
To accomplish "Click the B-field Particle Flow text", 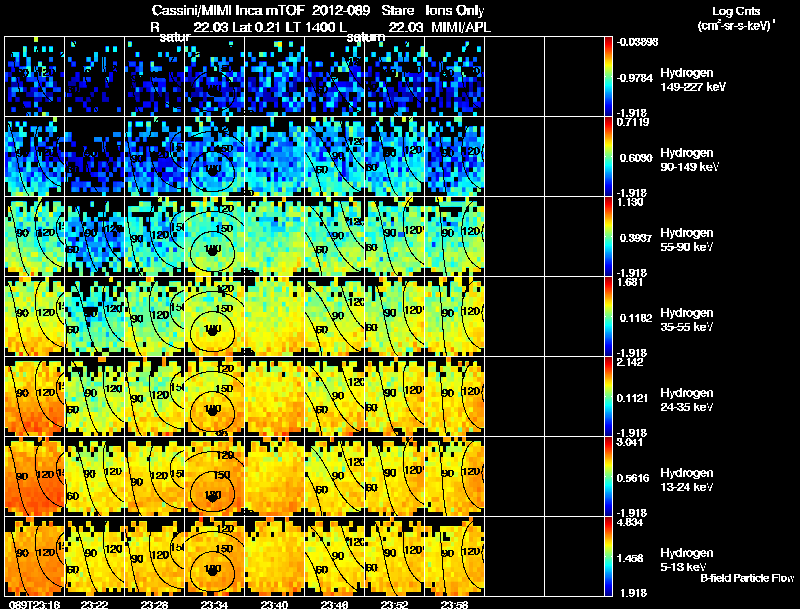I will 747,578.
